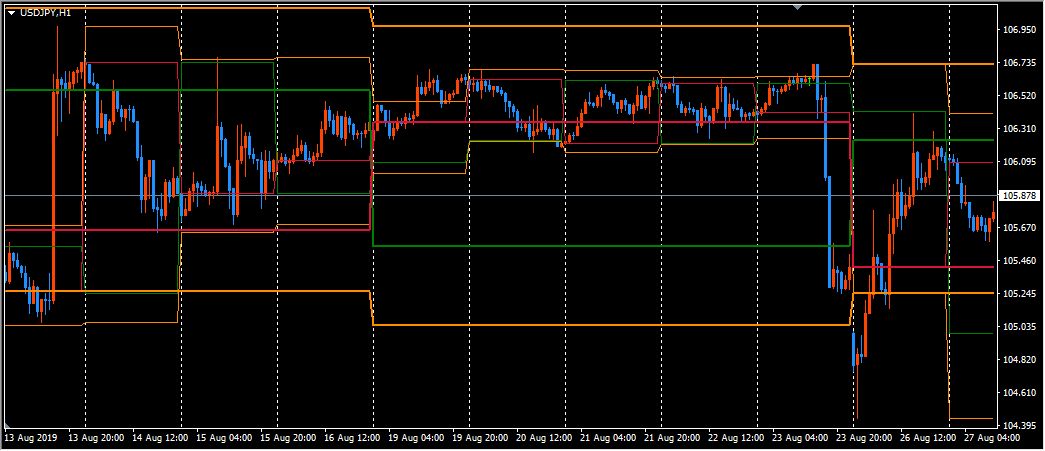Click the 15 Aug 20:00 time label
1045x451 pixels.
pos(287,438)
